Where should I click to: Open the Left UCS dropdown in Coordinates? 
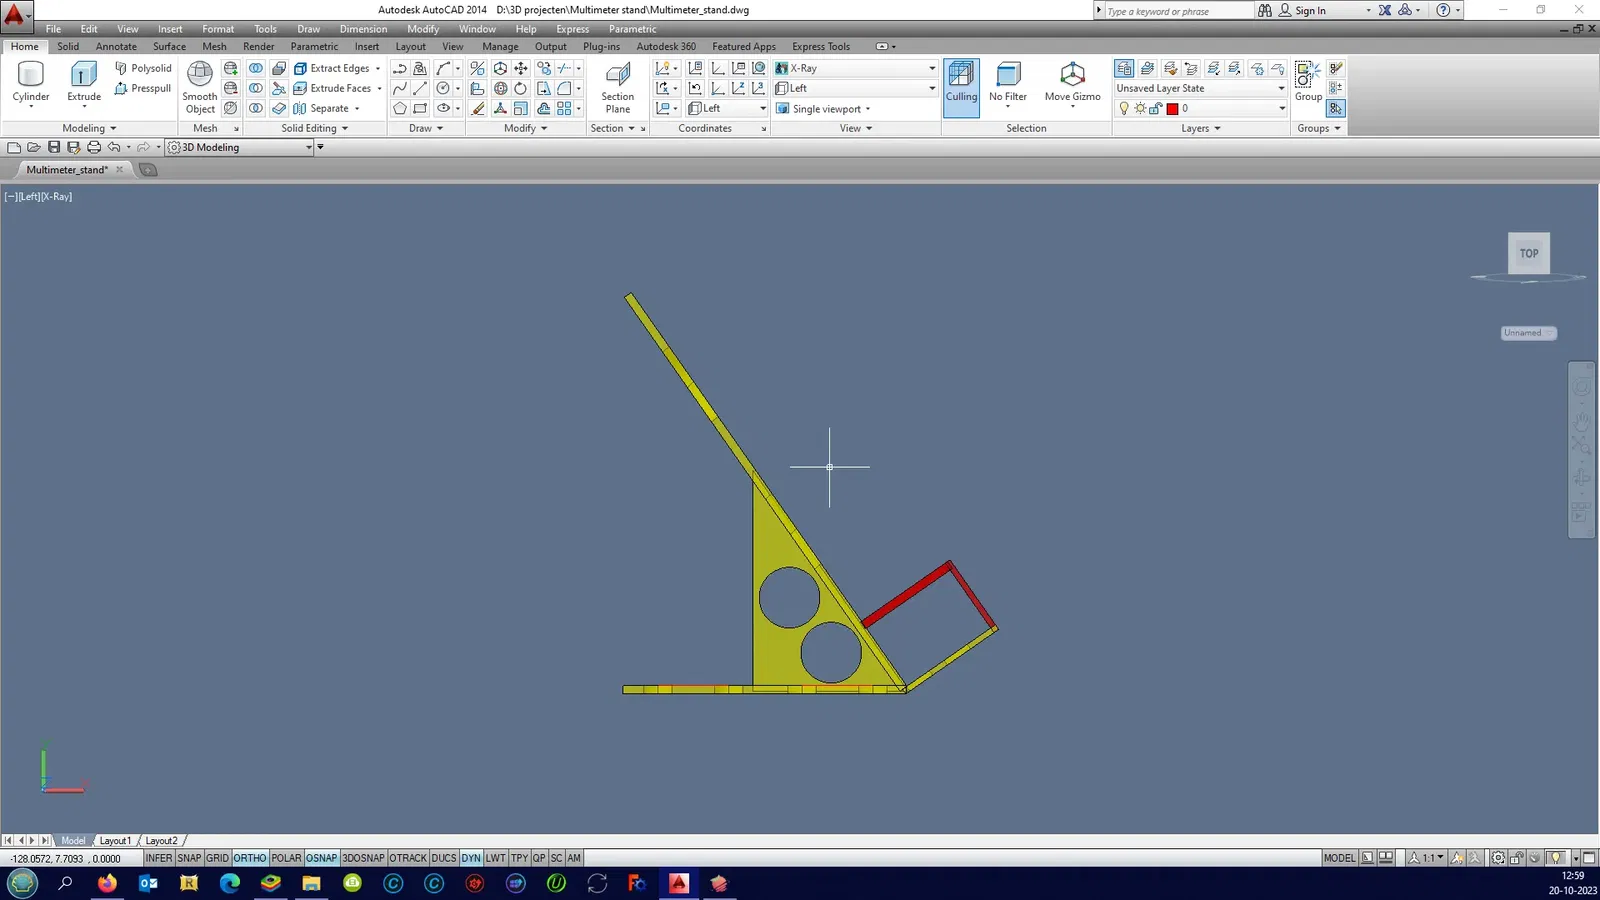pos(727,108)
